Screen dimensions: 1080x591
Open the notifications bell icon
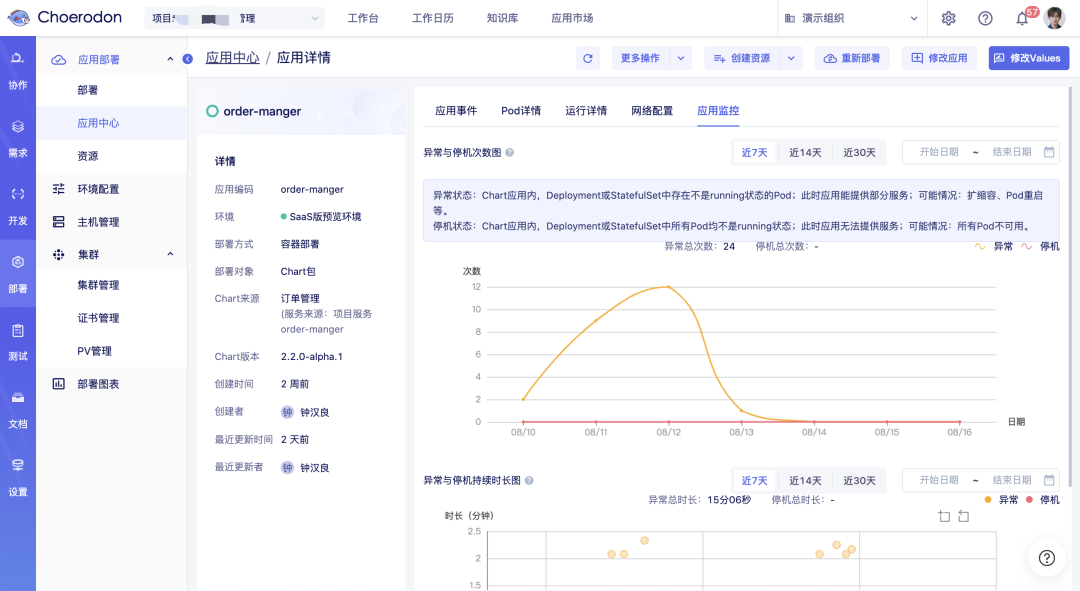coord(1022,19)
